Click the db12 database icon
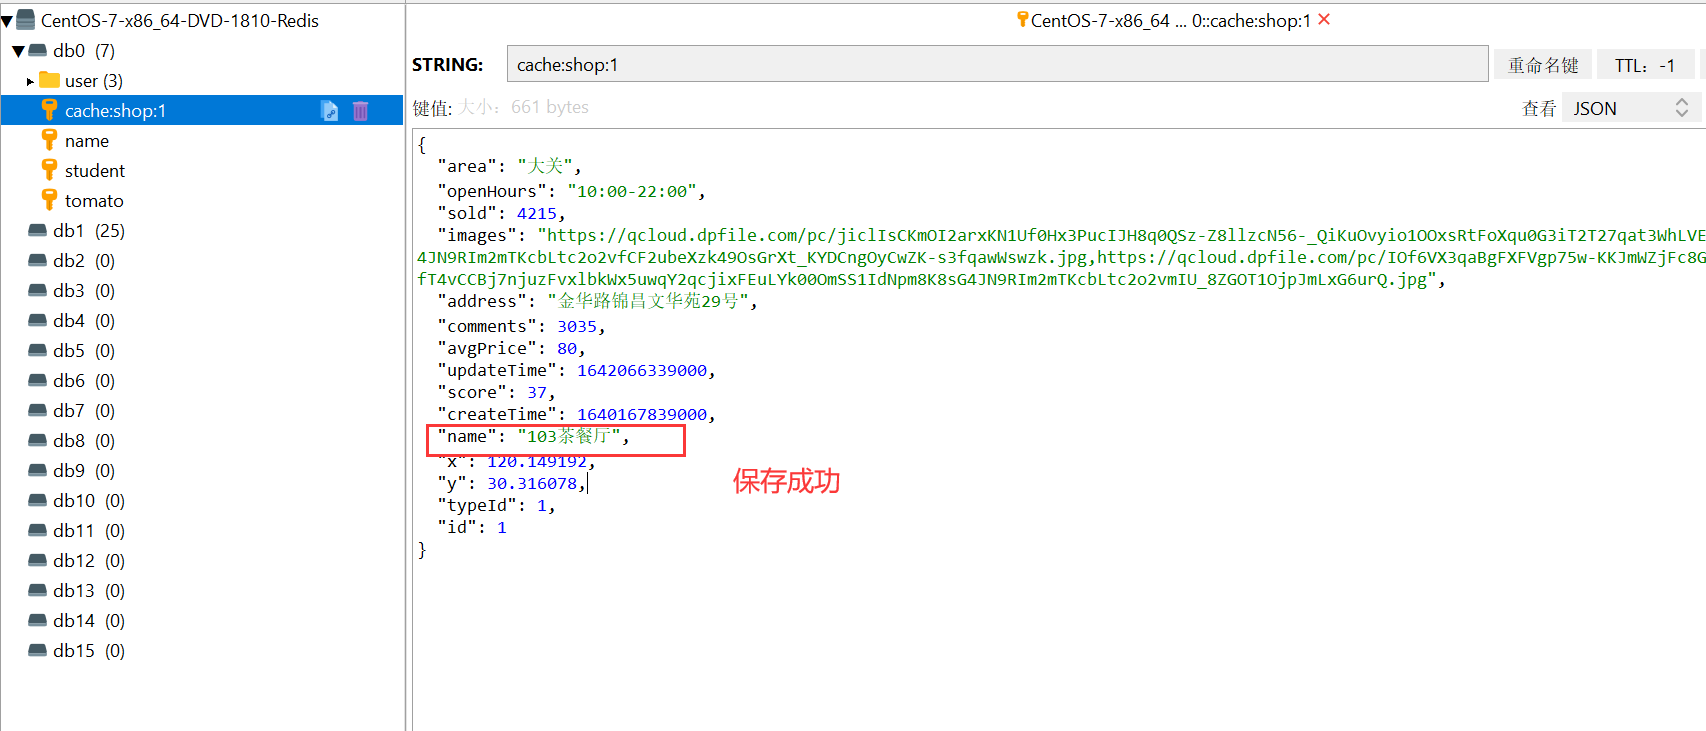Screen dimensions: 1706x731 [x=38, y=560]
